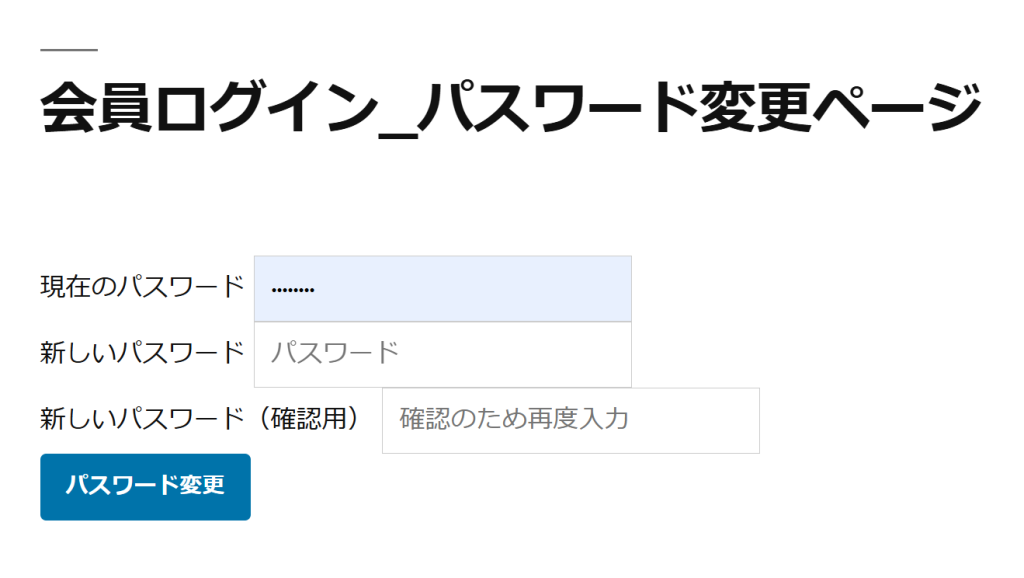Click empty right side of new password field
The image size is (1024, 578).
(560, 354)
